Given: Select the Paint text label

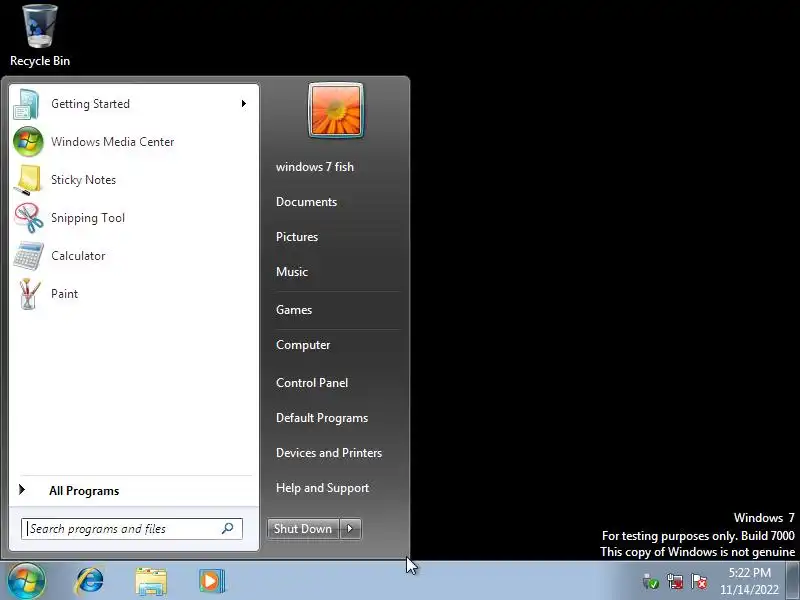Looking at the screenshot, I should pyautogui.click(x=64, y=294).
